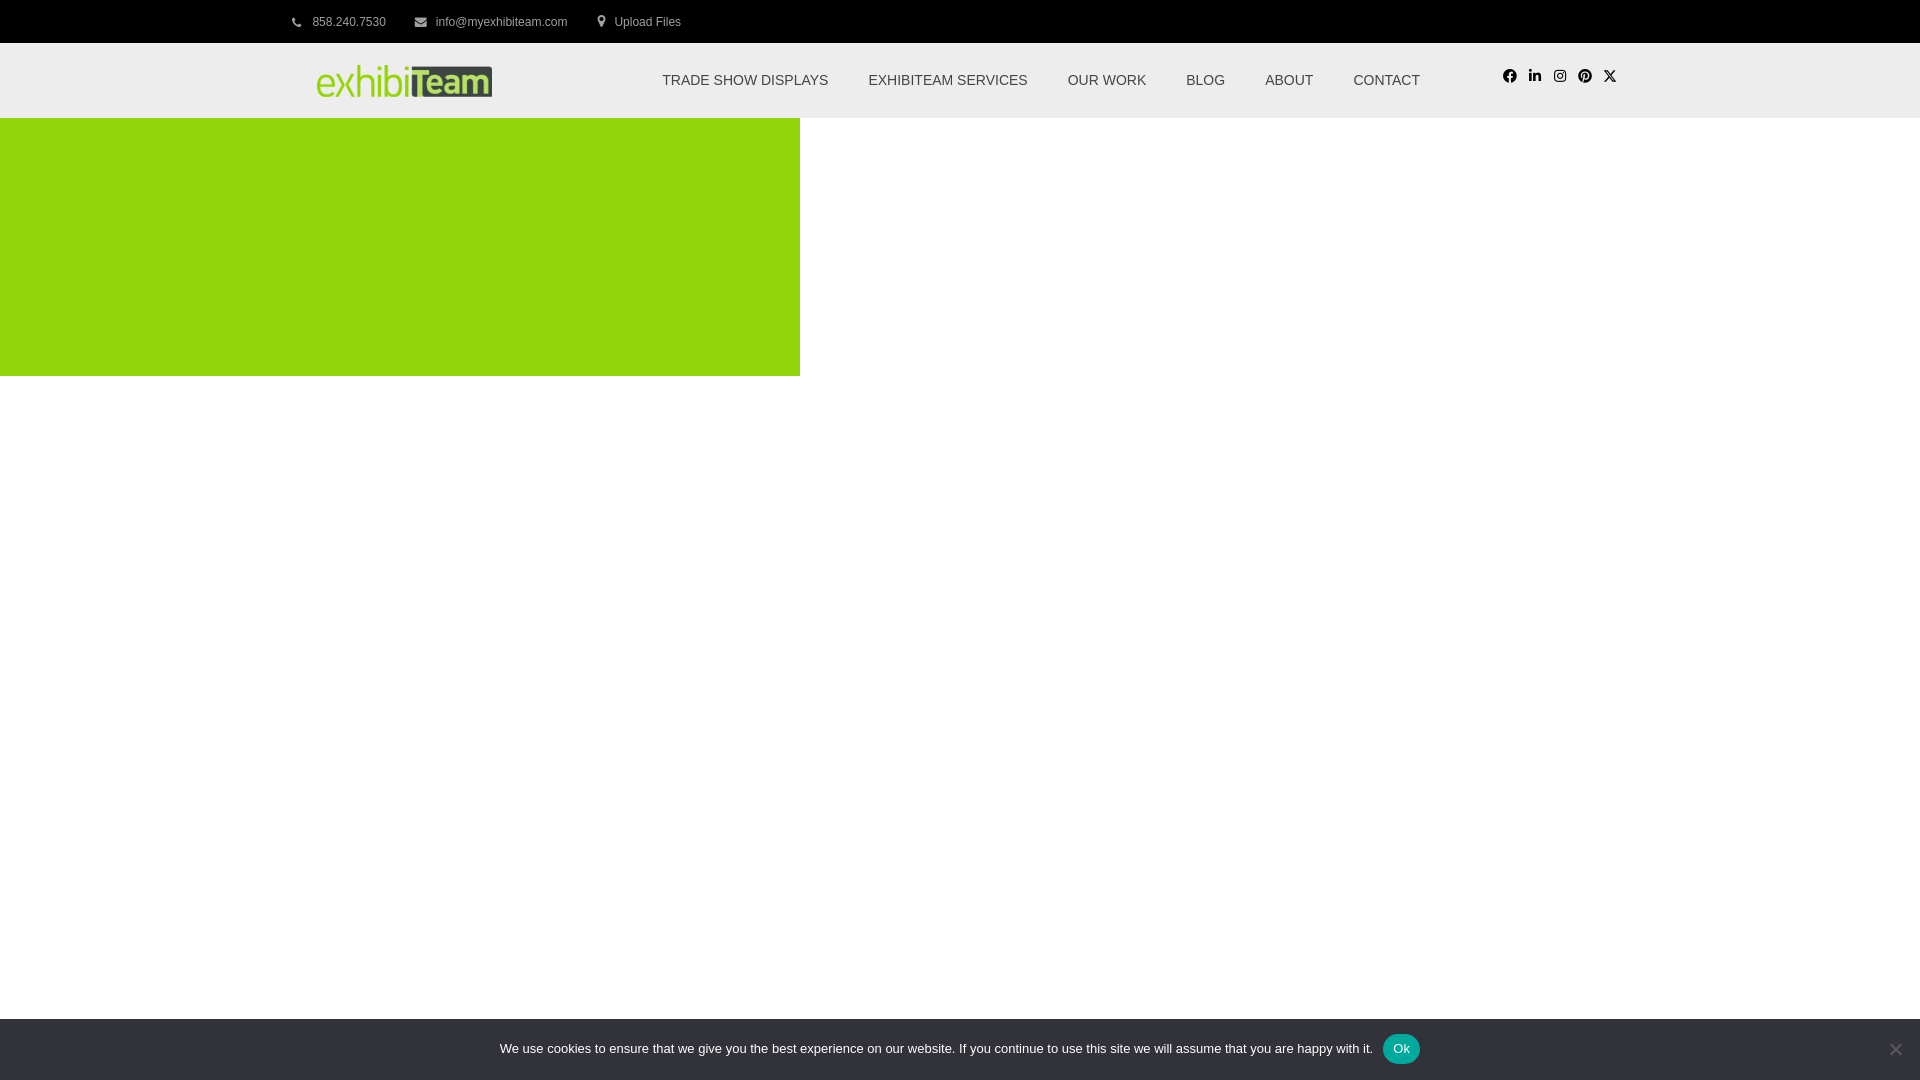Open the Blog page
The width and height of the screenshot is (1920, 1080).
(x=1205, y=80)
